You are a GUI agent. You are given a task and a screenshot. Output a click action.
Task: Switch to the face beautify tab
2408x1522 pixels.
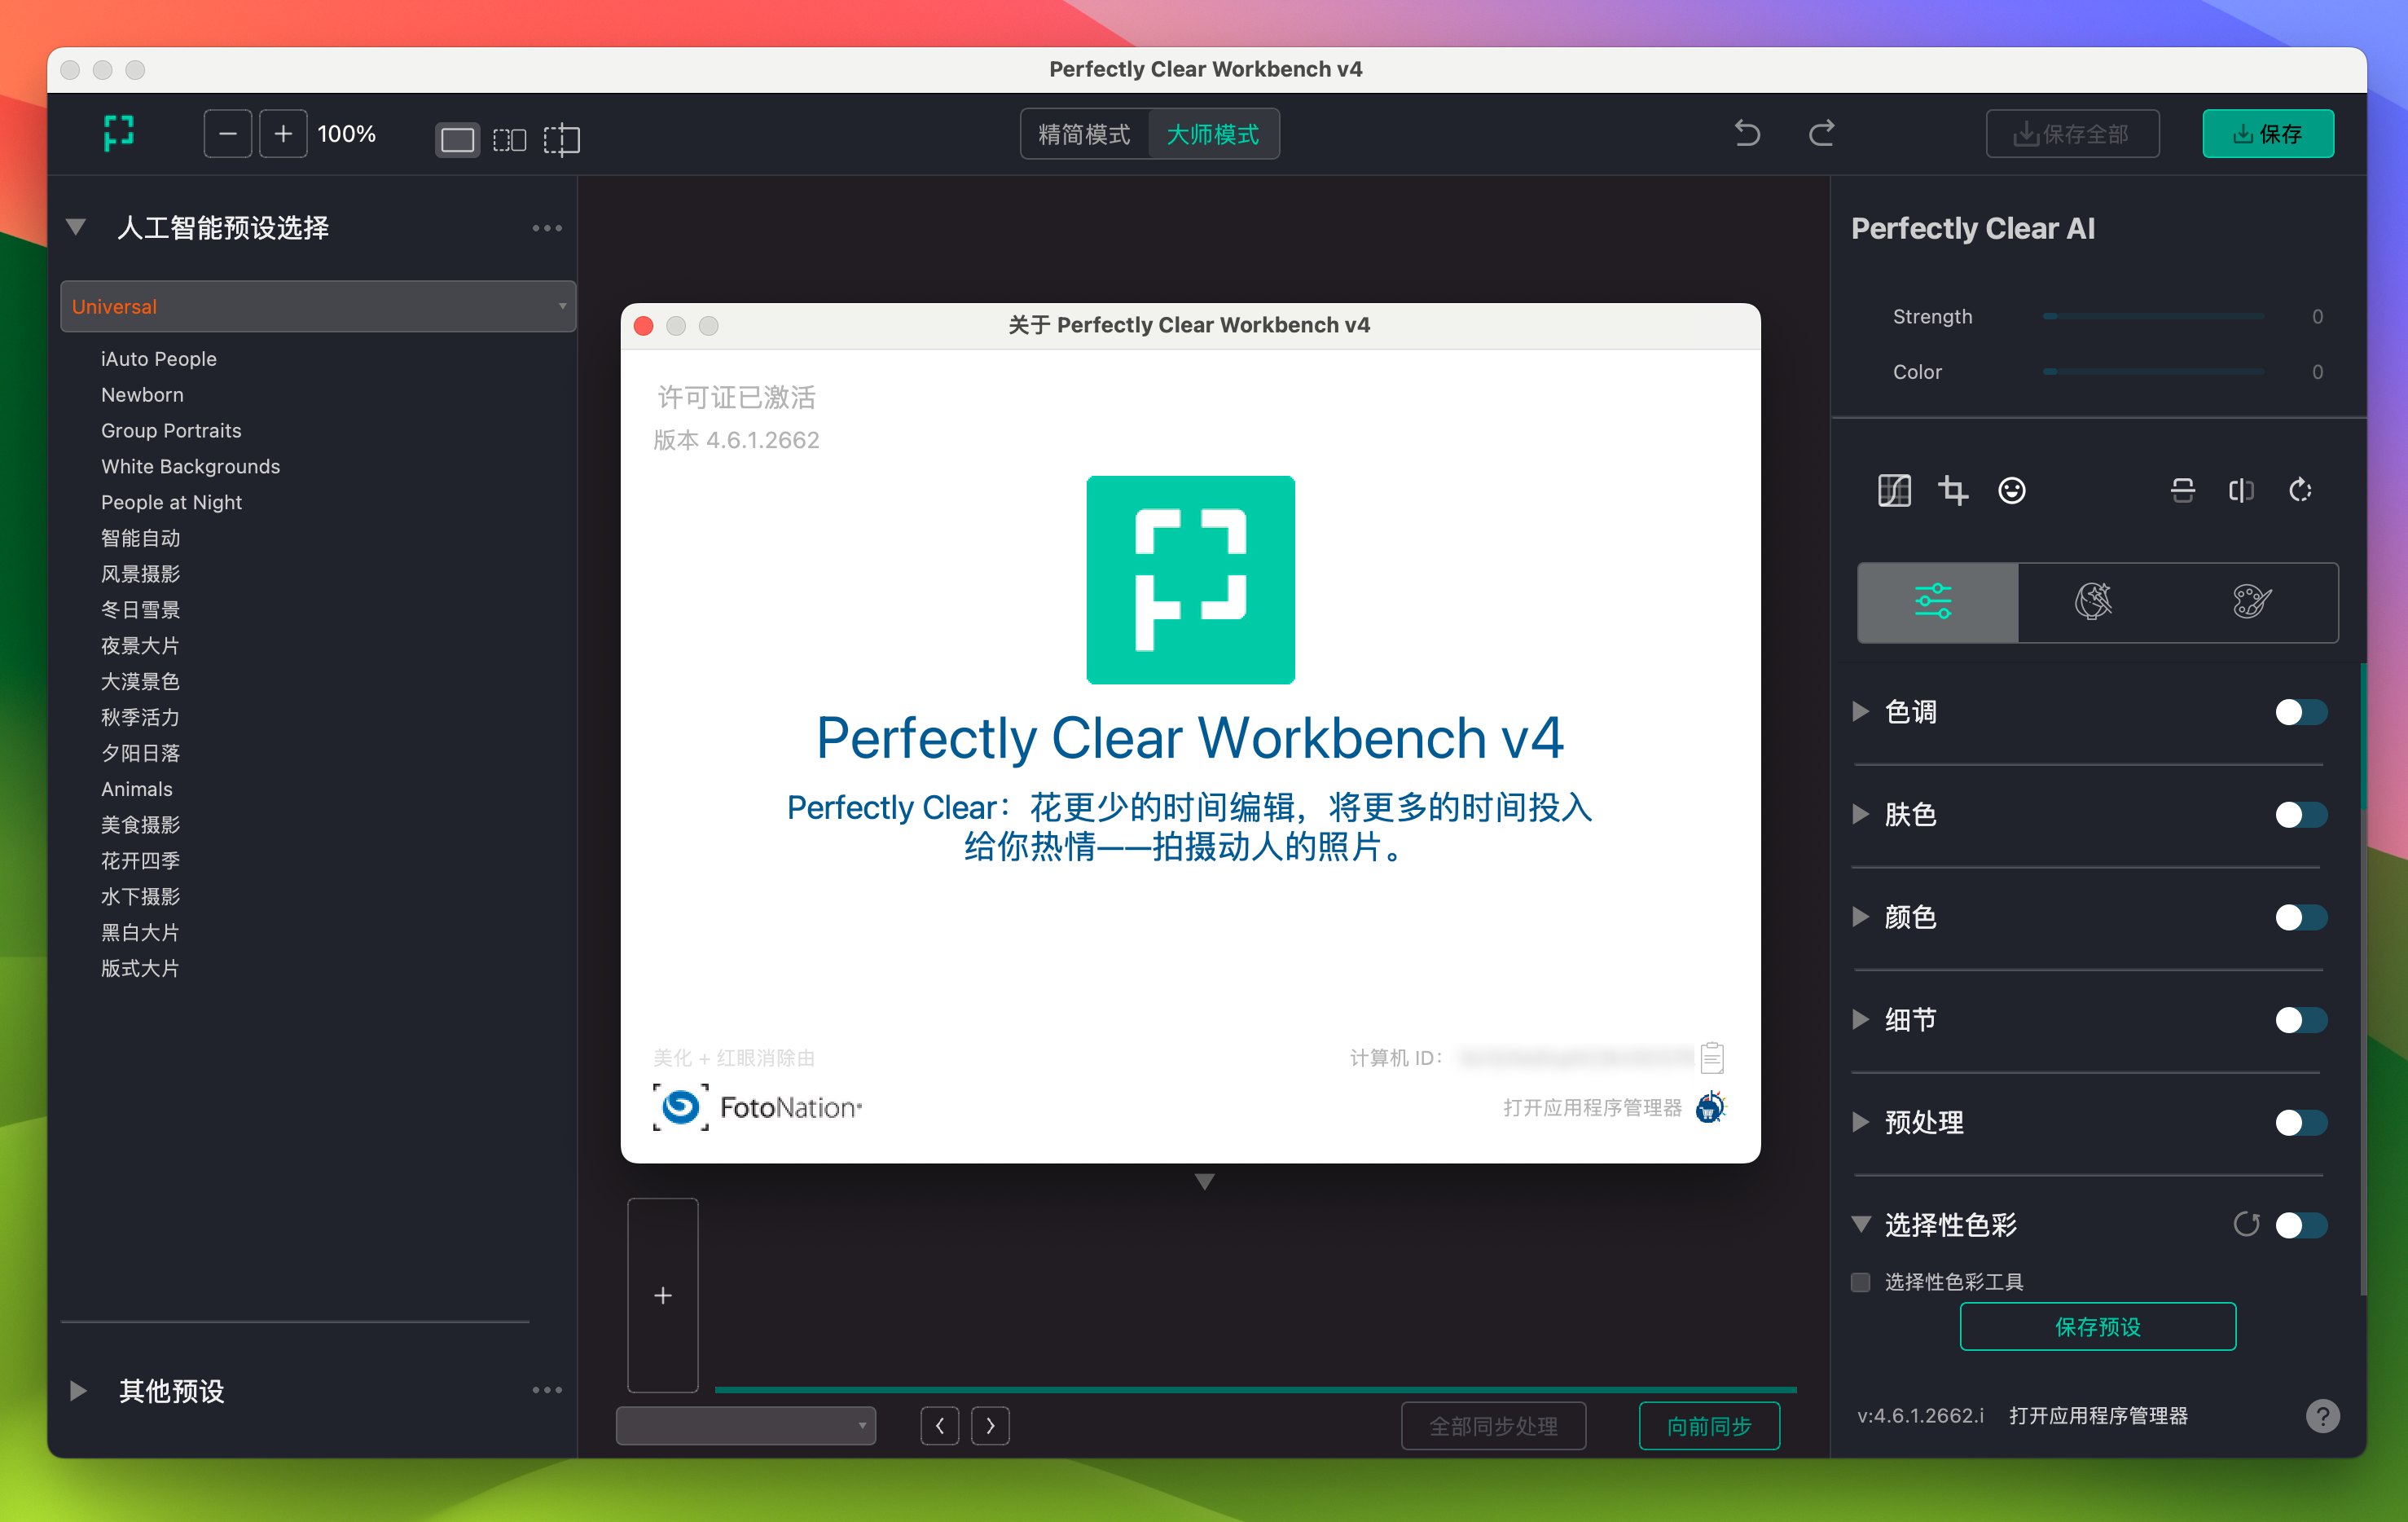coord(2093,602)
